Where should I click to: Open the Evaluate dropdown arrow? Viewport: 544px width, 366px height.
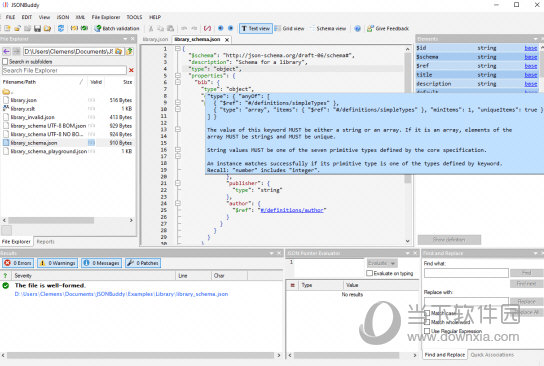click(x=393, y=263)
